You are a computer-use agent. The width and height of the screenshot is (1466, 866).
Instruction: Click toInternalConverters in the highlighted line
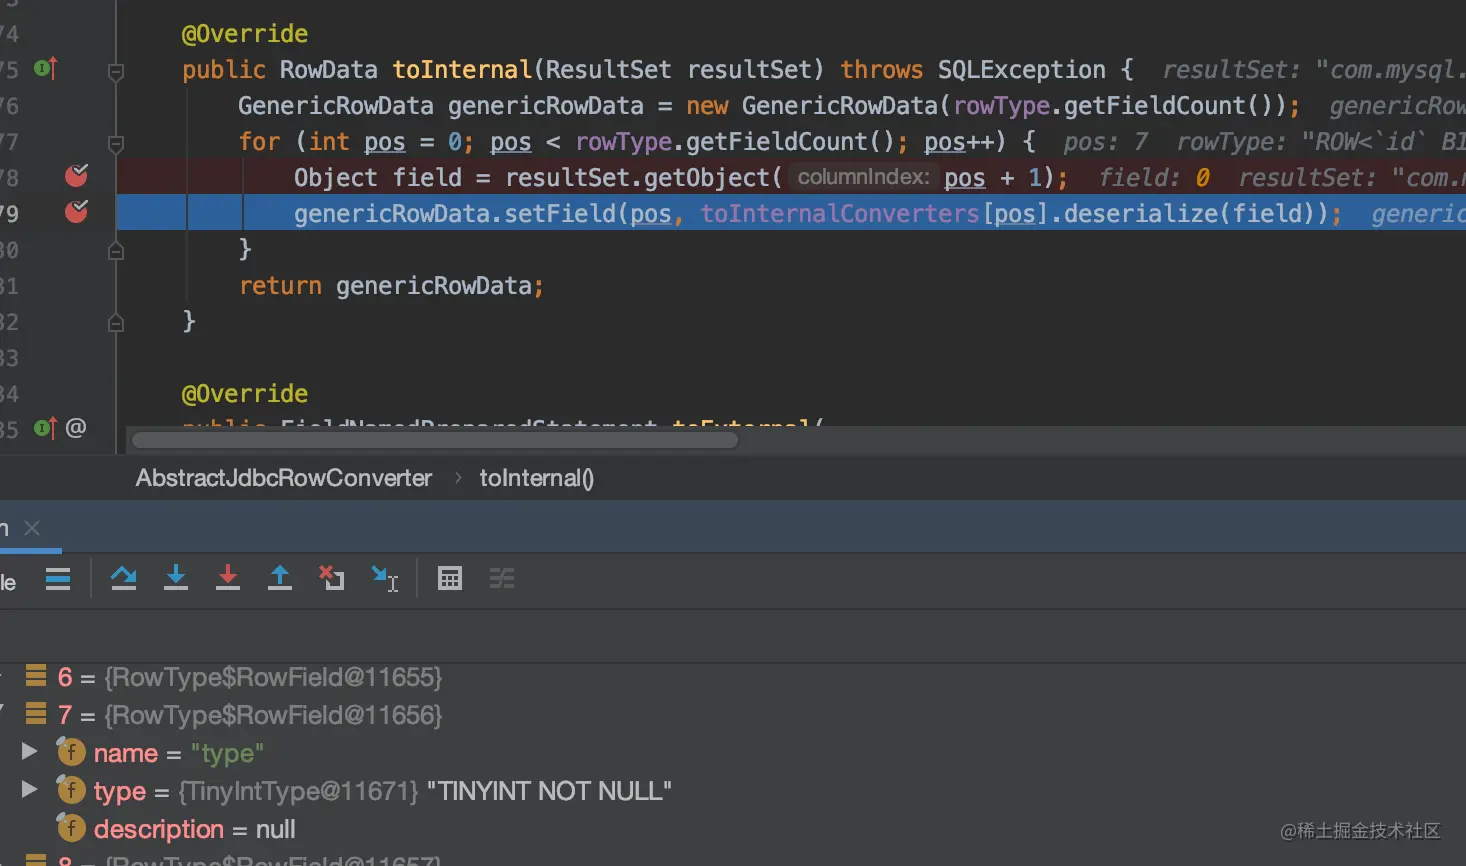[x=840, y=213]
